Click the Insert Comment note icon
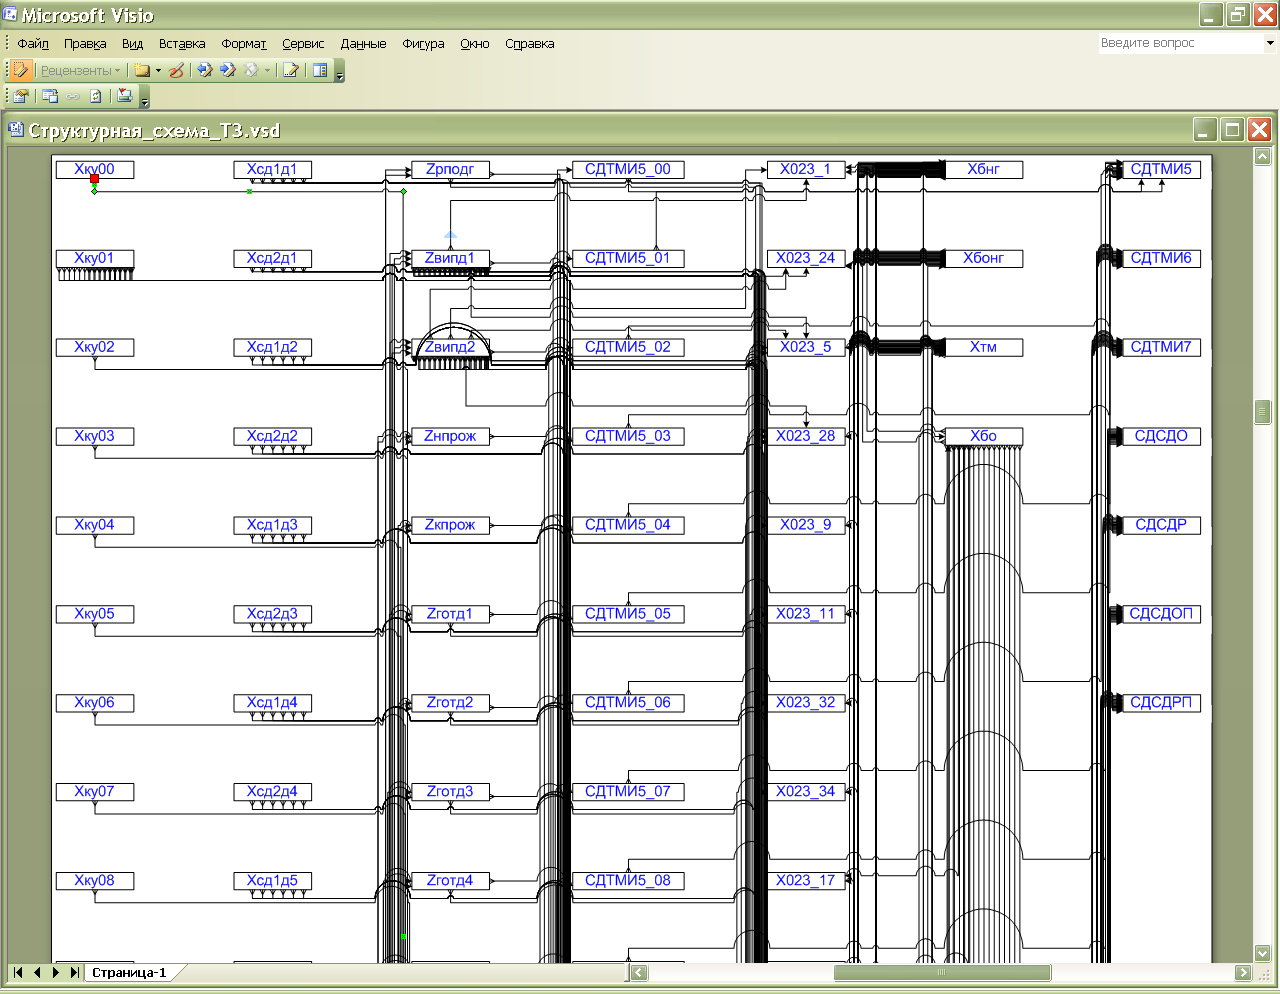Image resolution: width=1280 pixels, height=994 pixels. point(142,70)
